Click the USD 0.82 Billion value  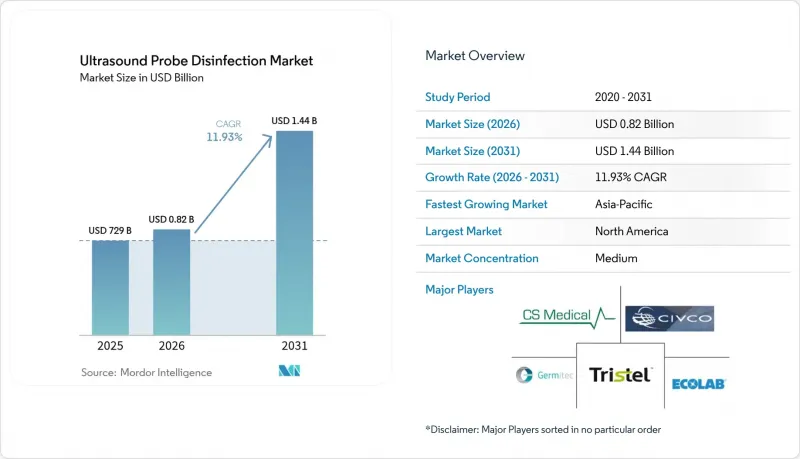coord(634,124)
